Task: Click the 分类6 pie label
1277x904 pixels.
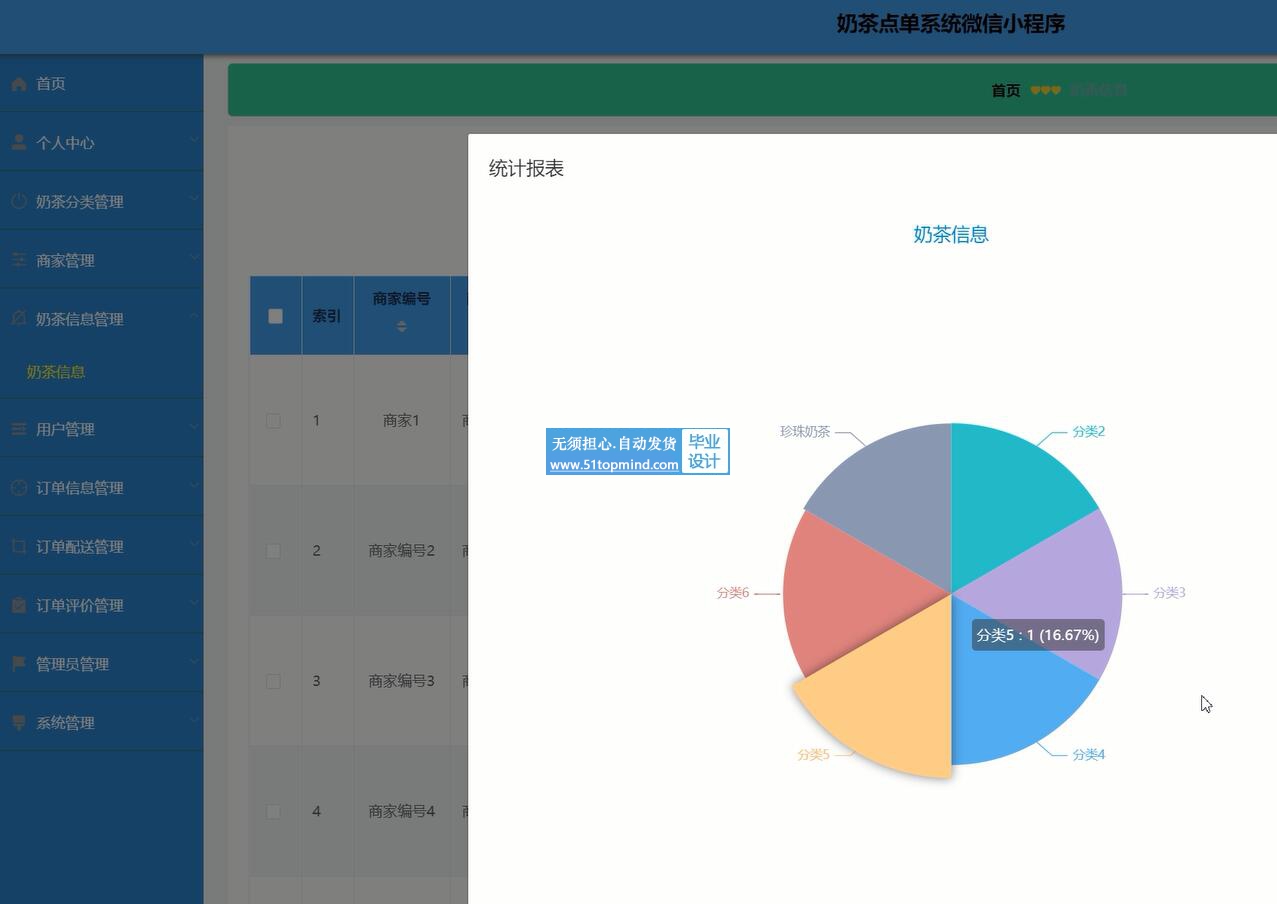Action: pos(732,593)
